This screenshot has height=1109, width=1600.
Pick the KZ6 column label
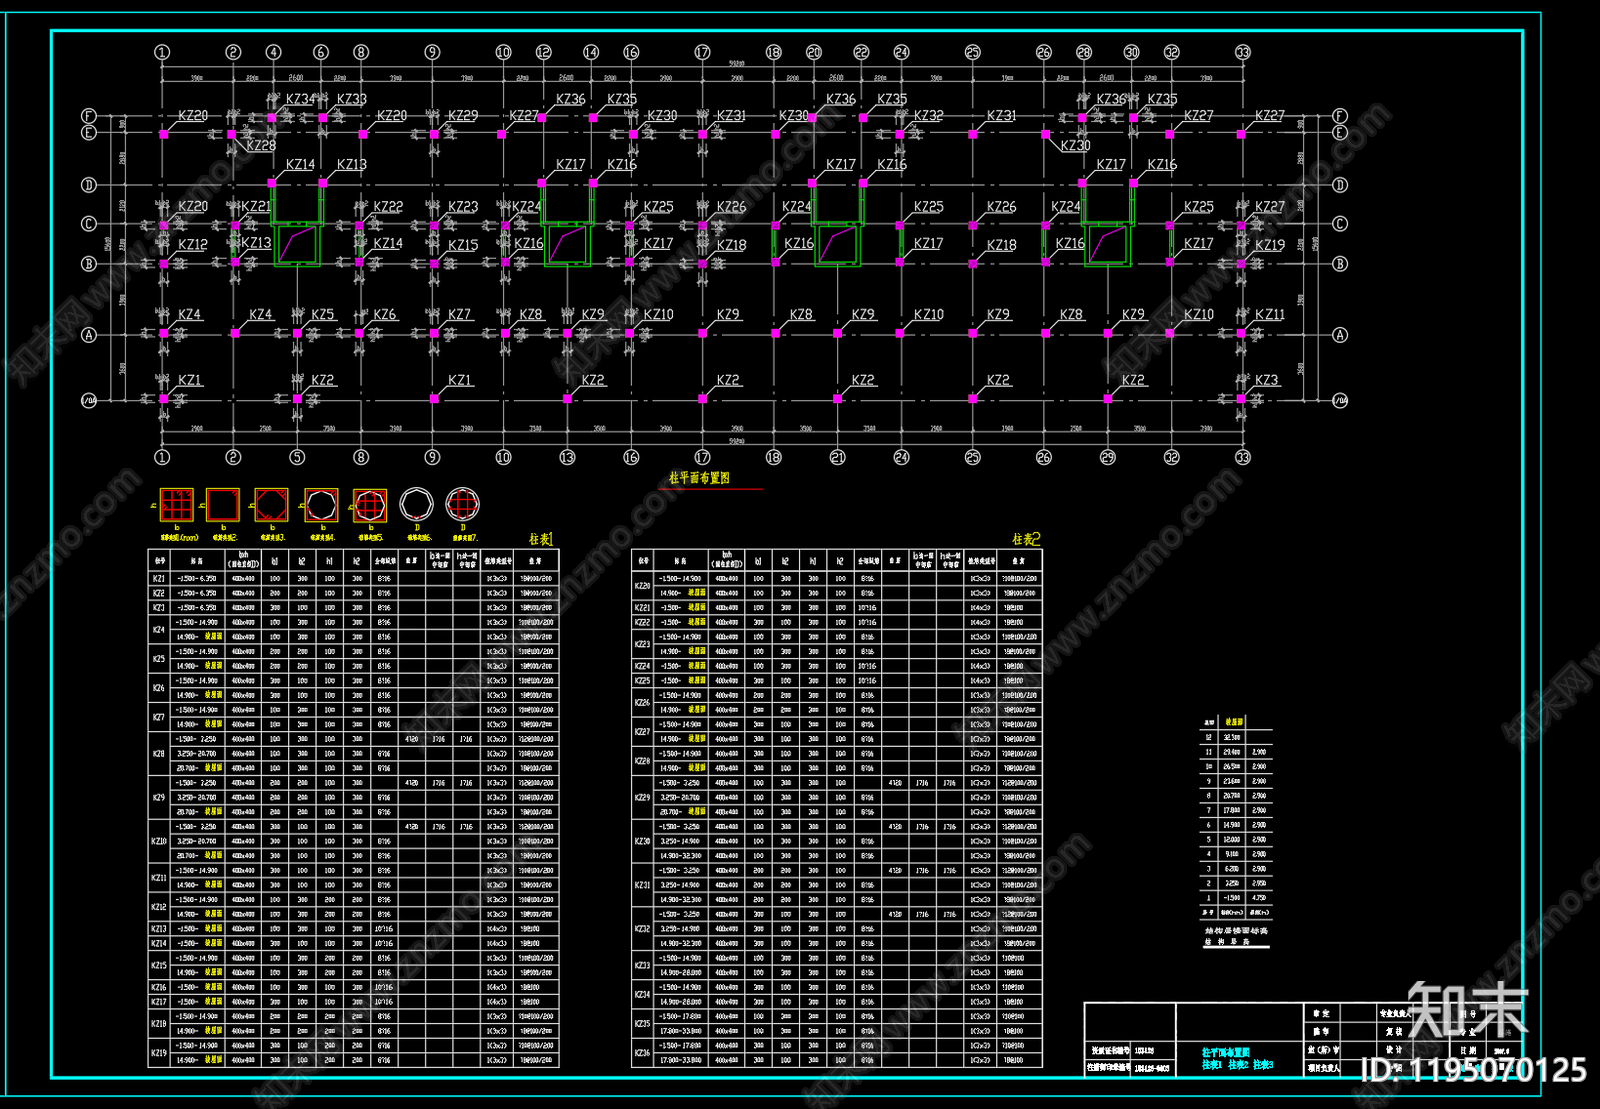click(385, 315)
